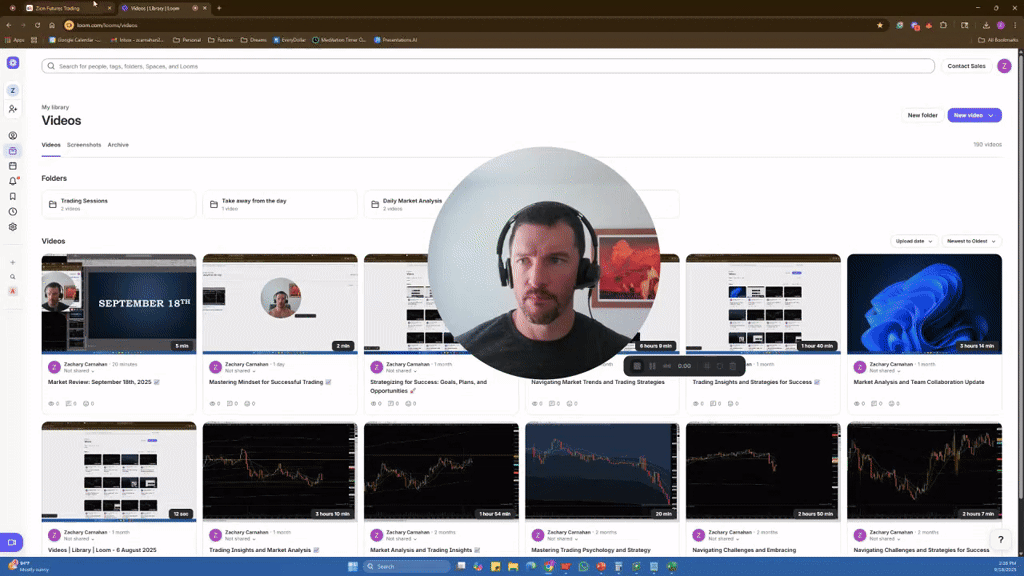Open the Dreams bookmarks folder
The height and width of the screenshot is (576, 1024).
point(253,40)
